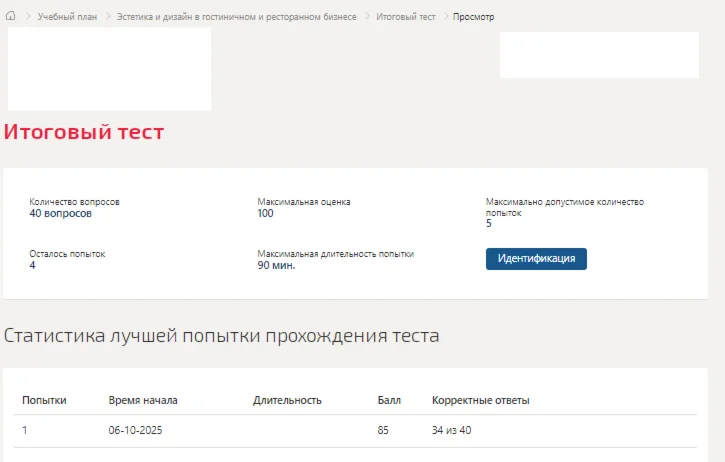Click the score value 85
The image size is (725, 462).
(x=385, y=430)
